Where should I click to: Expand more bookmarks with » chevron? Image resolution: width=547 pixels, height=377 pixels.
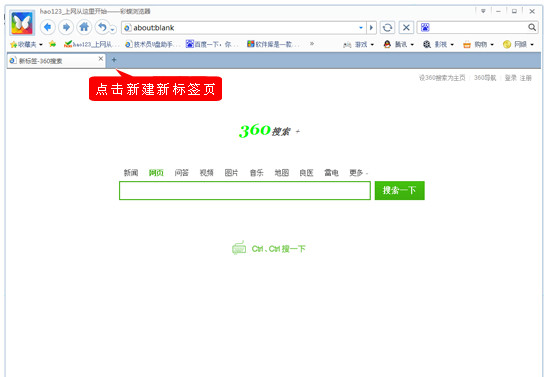pos(312,44)
